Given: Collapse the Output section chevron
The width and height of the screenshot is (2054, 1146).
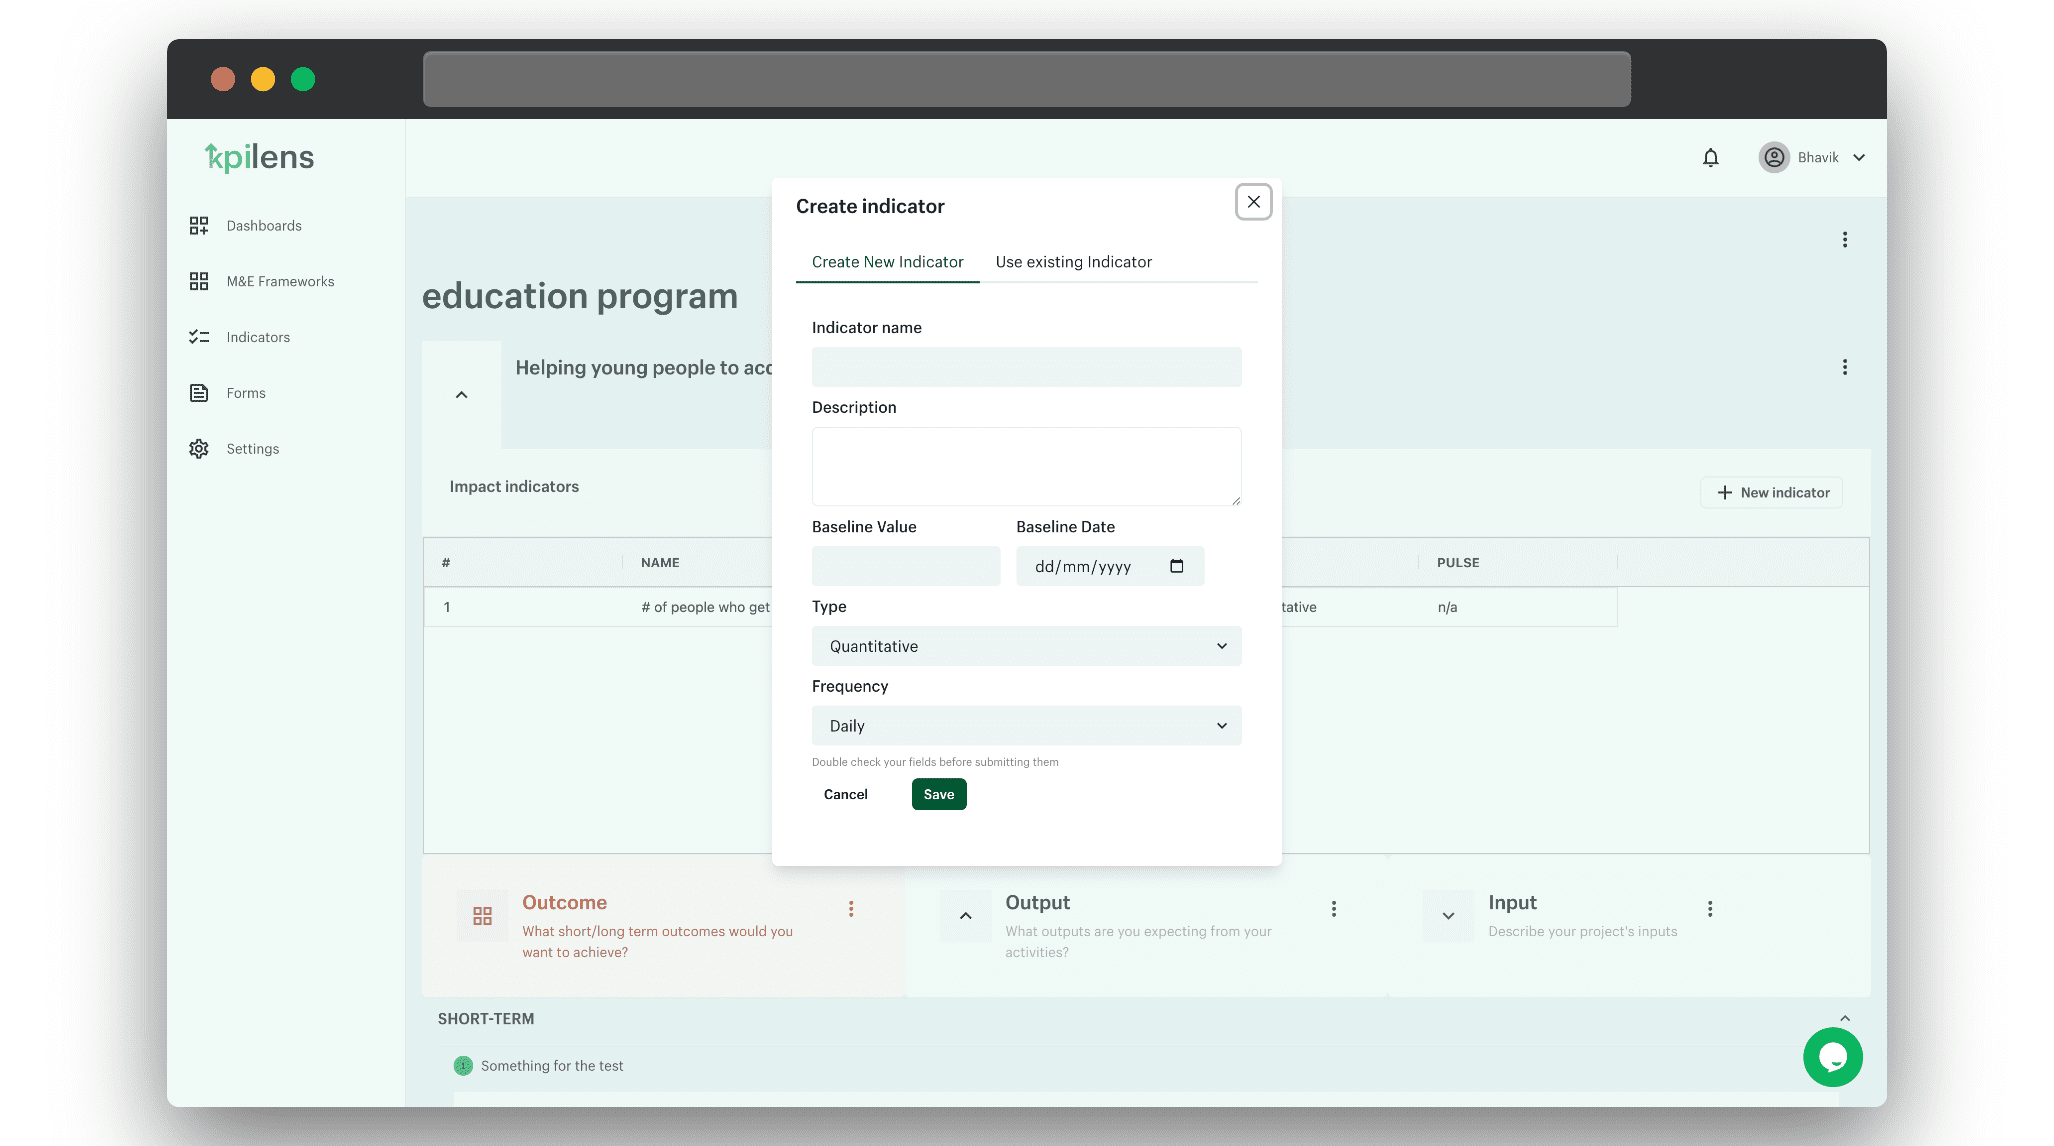Looking at the screenshot, I should coord(965,916).
